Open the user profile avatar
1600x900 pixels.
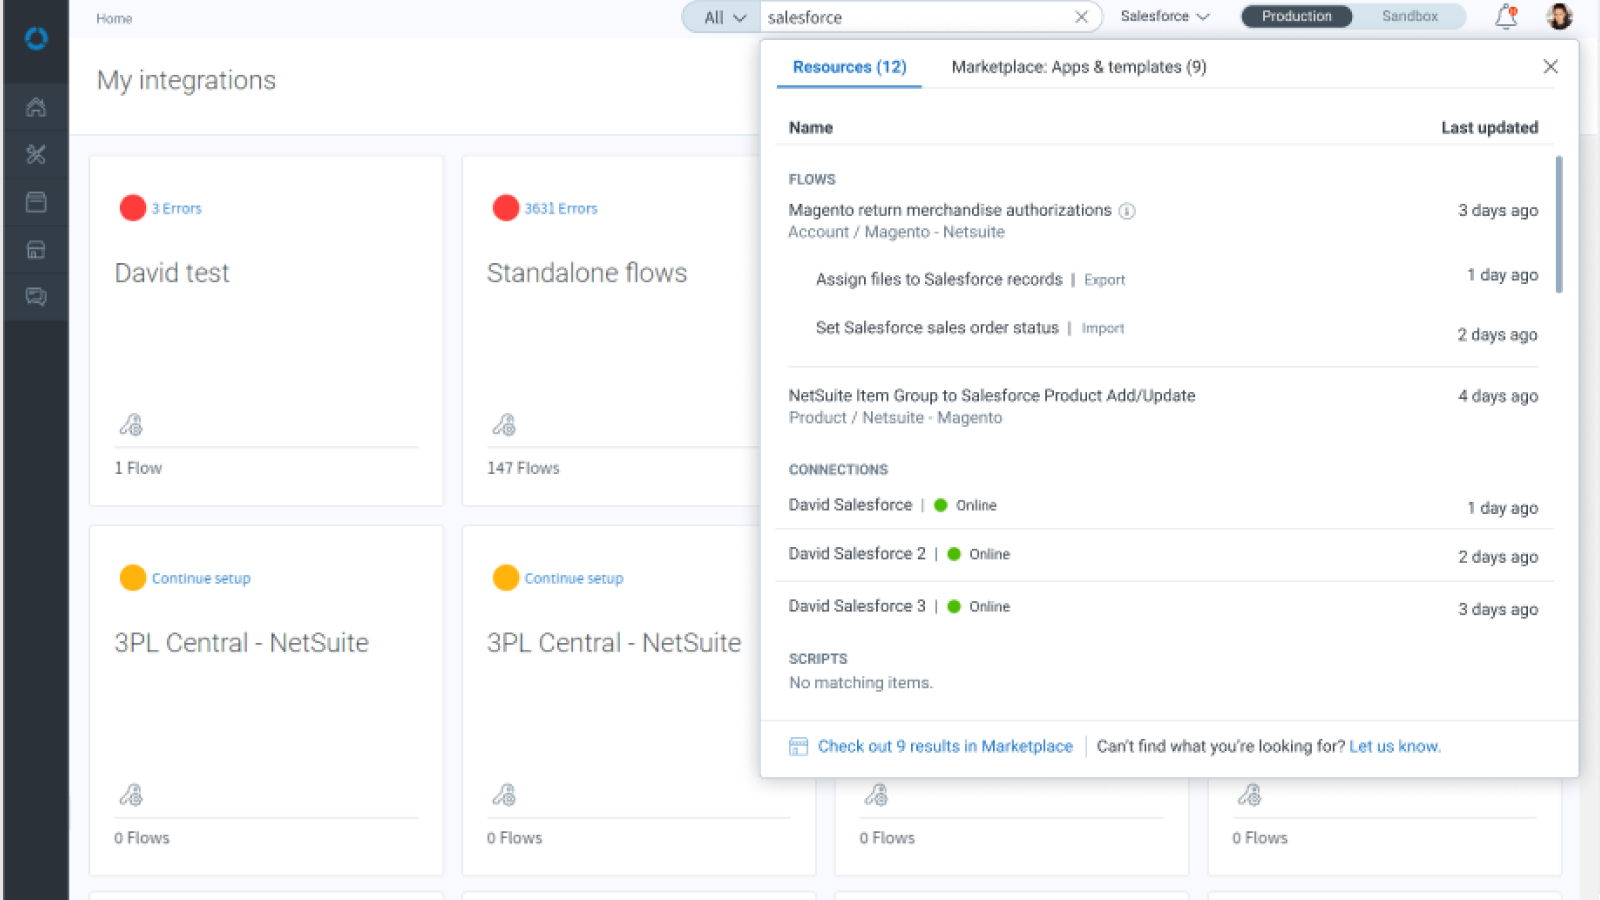(1559, 17)
